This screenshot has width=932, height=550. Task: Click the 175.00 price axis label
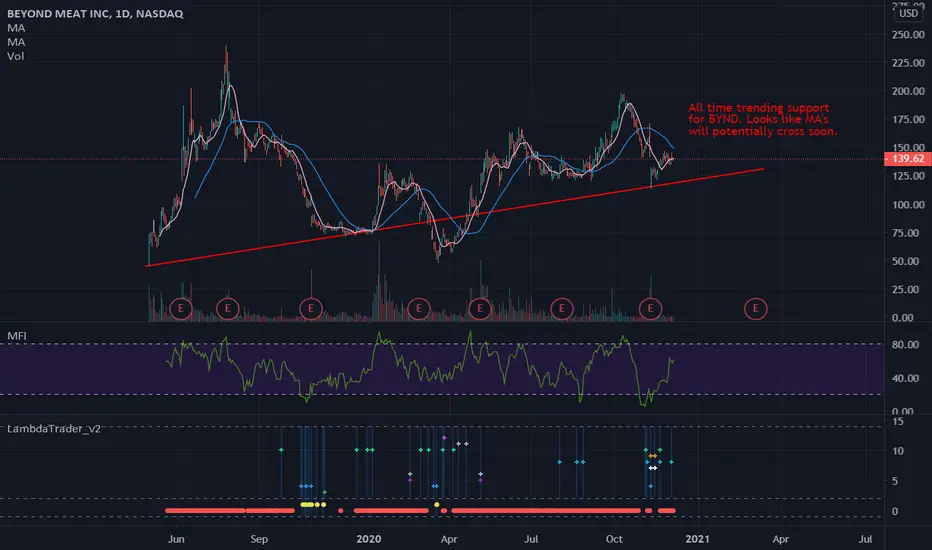(x=908, y=120)
